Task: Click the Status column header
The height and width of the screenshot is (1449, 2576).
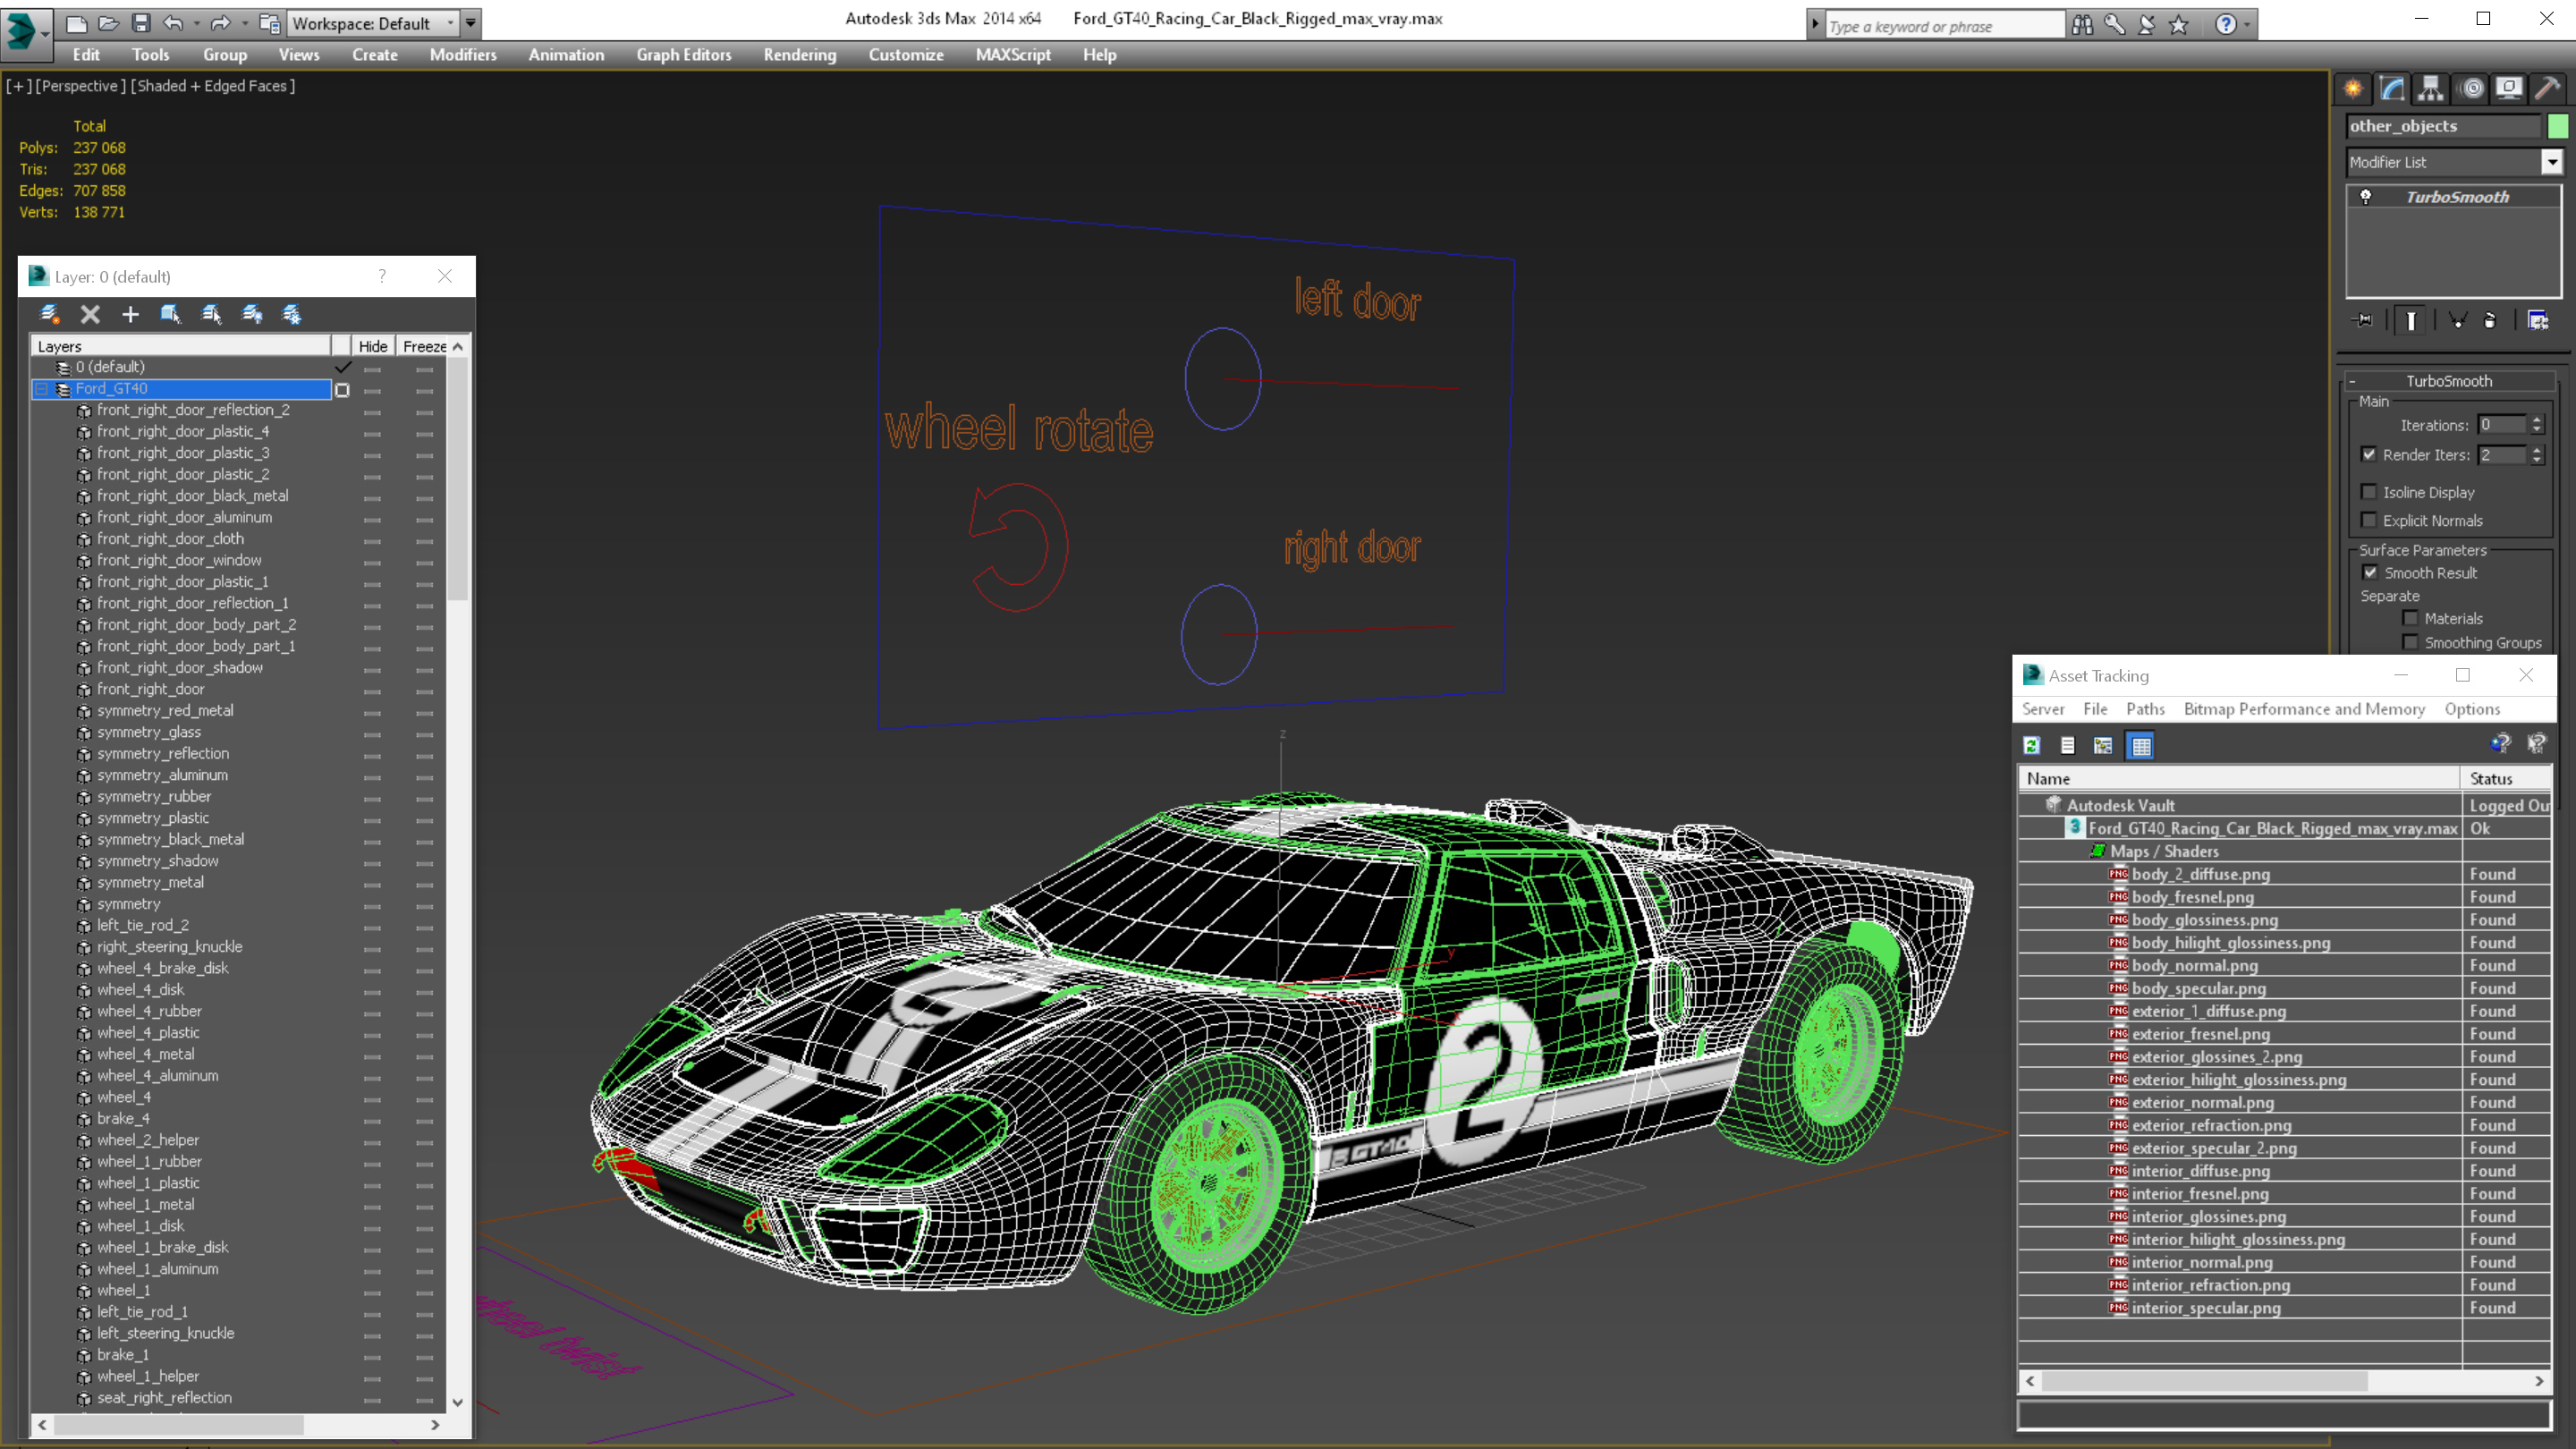Action: point(2507,779)
